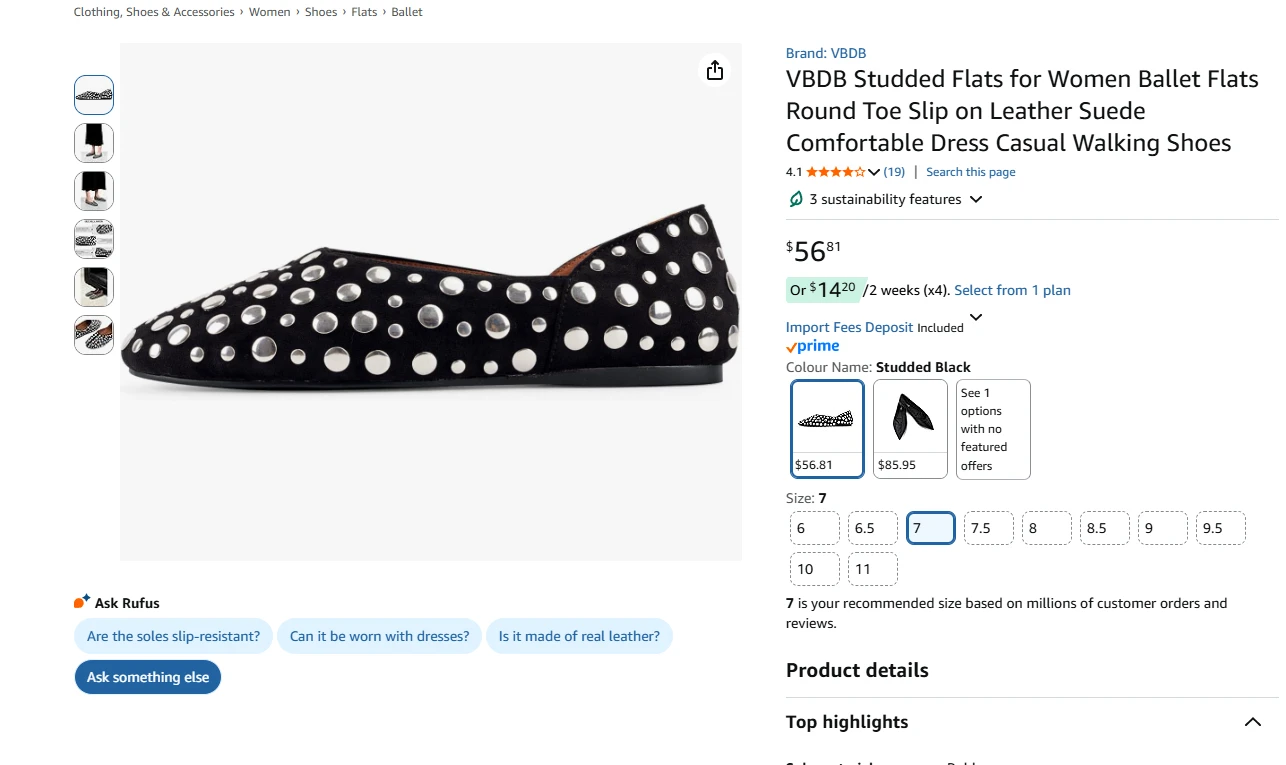Open the (19) reviews count link
Screen dimensions: 1286x765
(894, 172)
